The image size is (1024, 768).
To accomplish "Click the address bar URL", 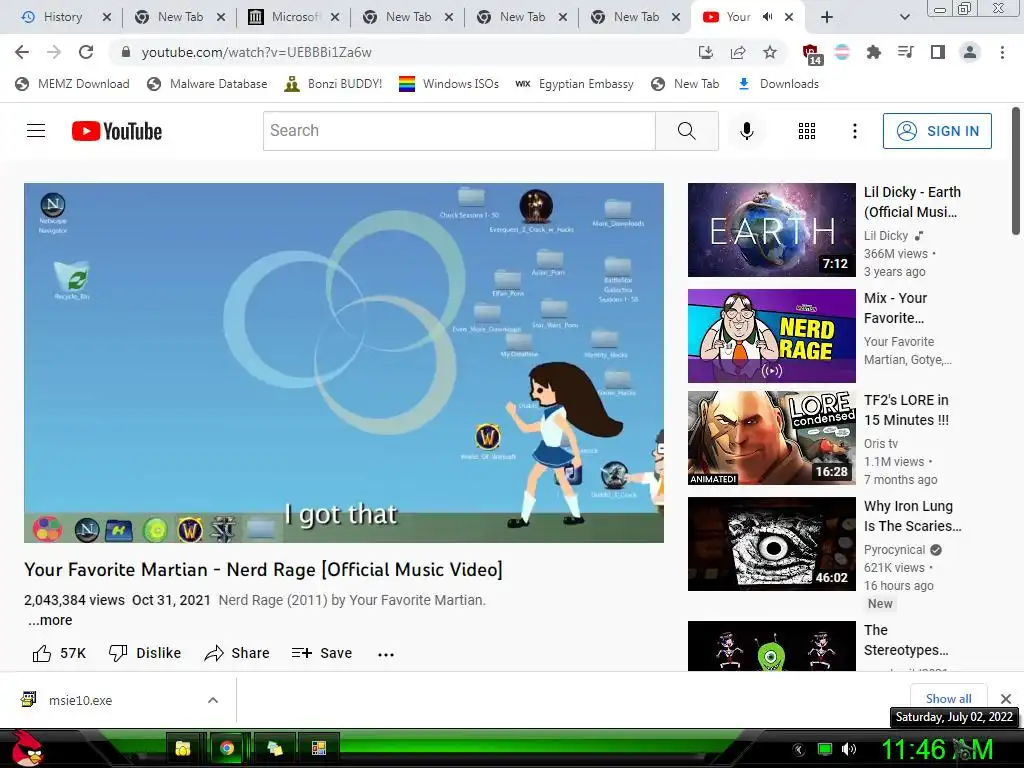I will pyautogui.click(x=257, y=52).
